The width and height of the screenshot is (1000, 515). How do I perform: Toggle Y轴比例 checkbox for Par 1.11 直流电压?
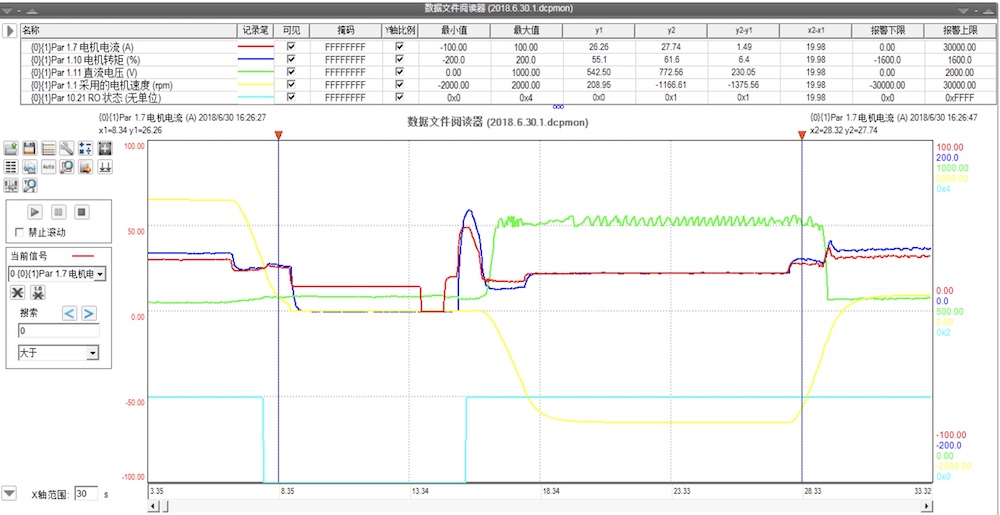(399, 72)
